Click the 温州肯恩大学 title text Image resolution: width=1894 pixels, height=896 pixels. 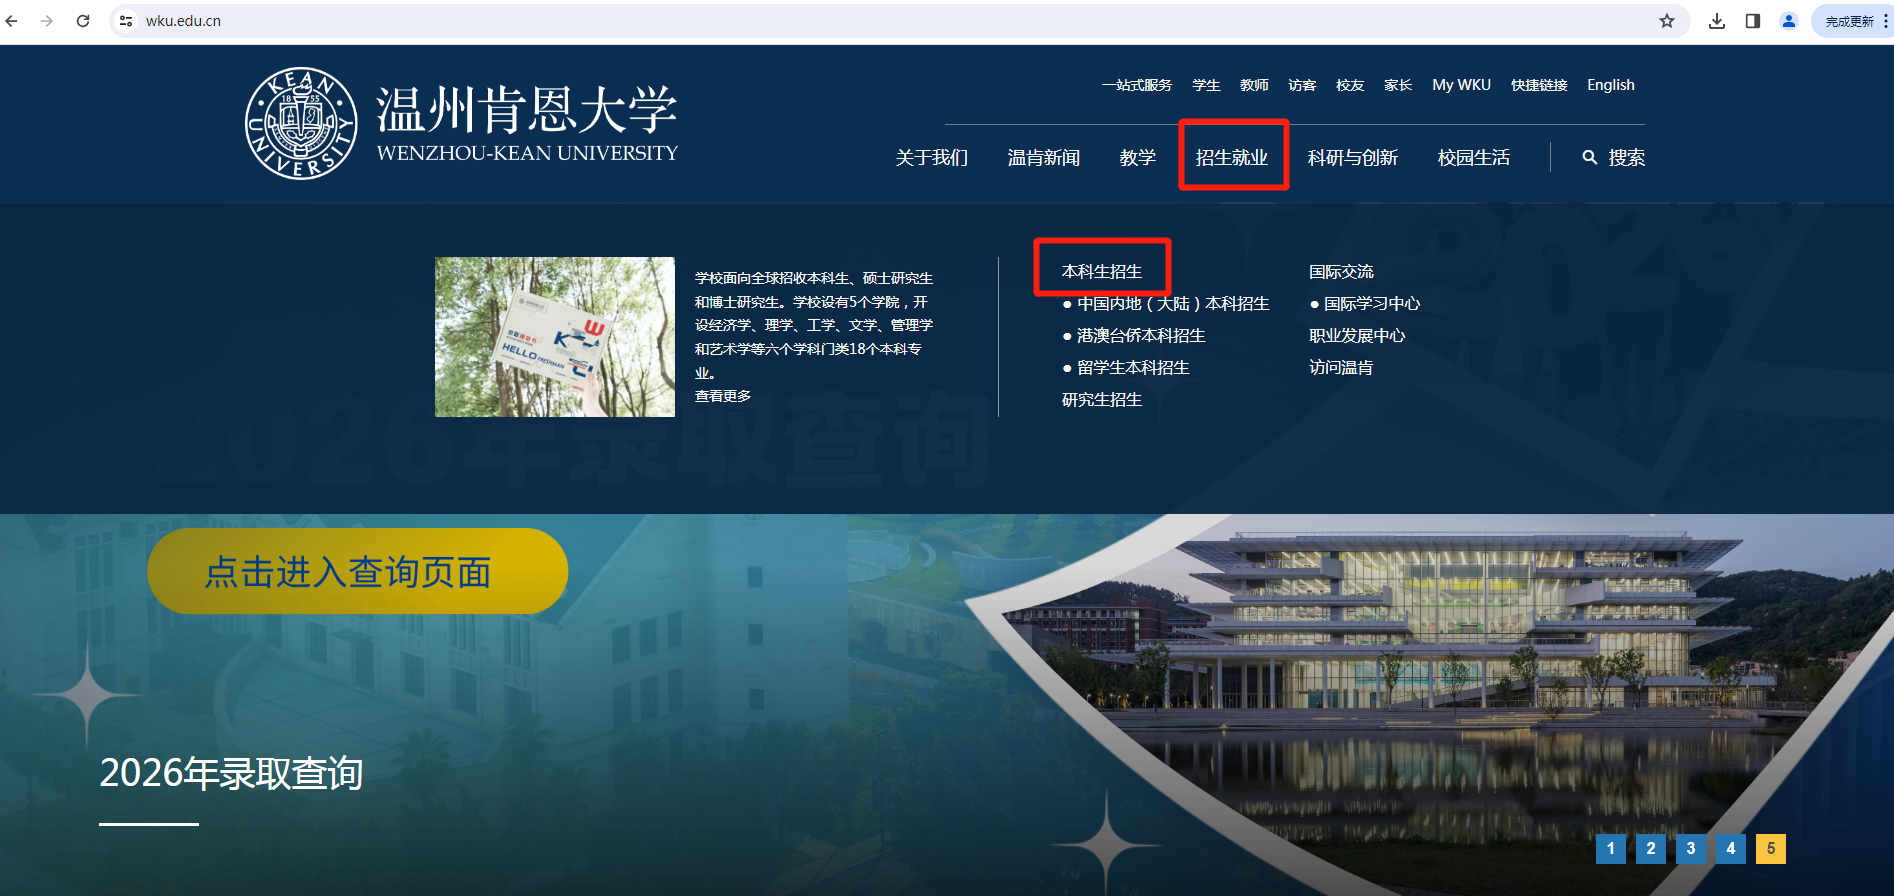coord(527,110)
